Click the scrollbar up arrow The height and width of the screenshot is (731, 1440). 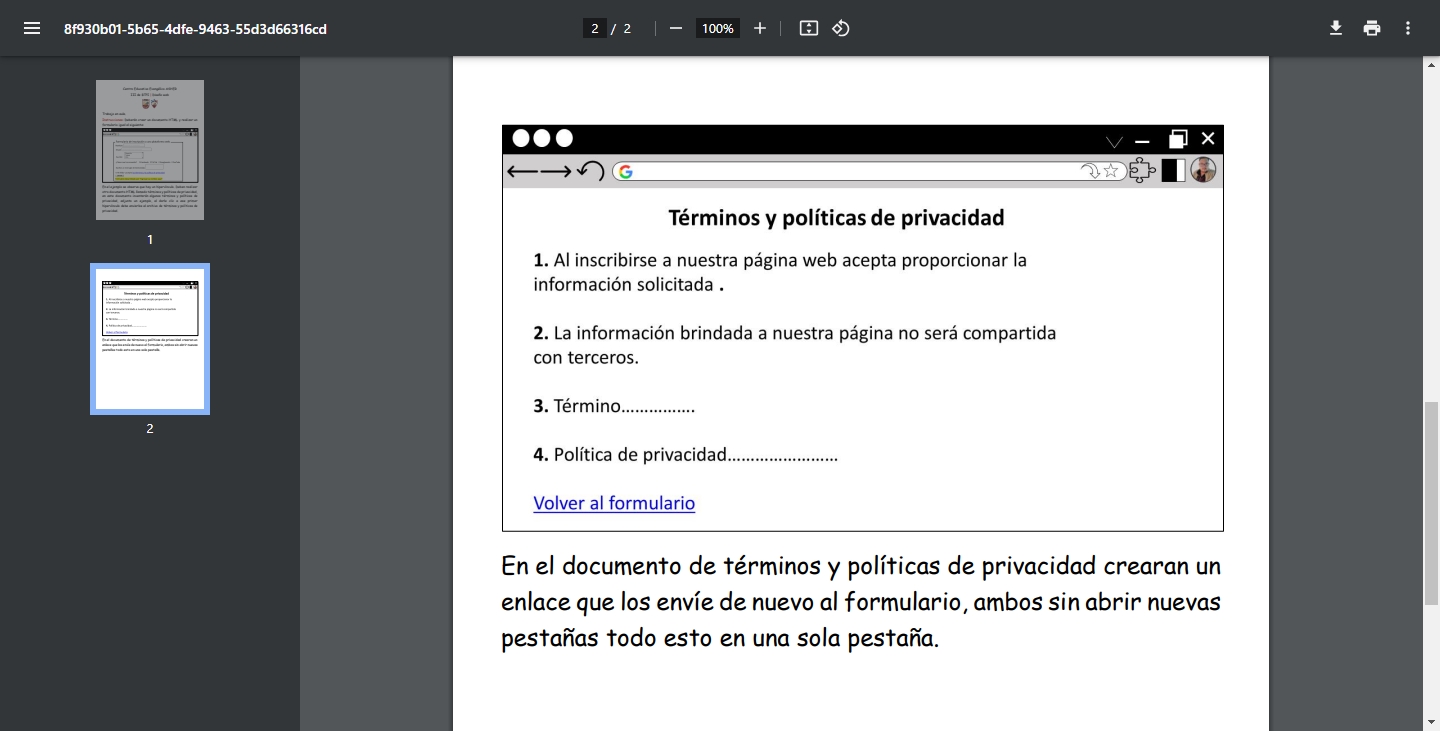(x=1431, y=65)
